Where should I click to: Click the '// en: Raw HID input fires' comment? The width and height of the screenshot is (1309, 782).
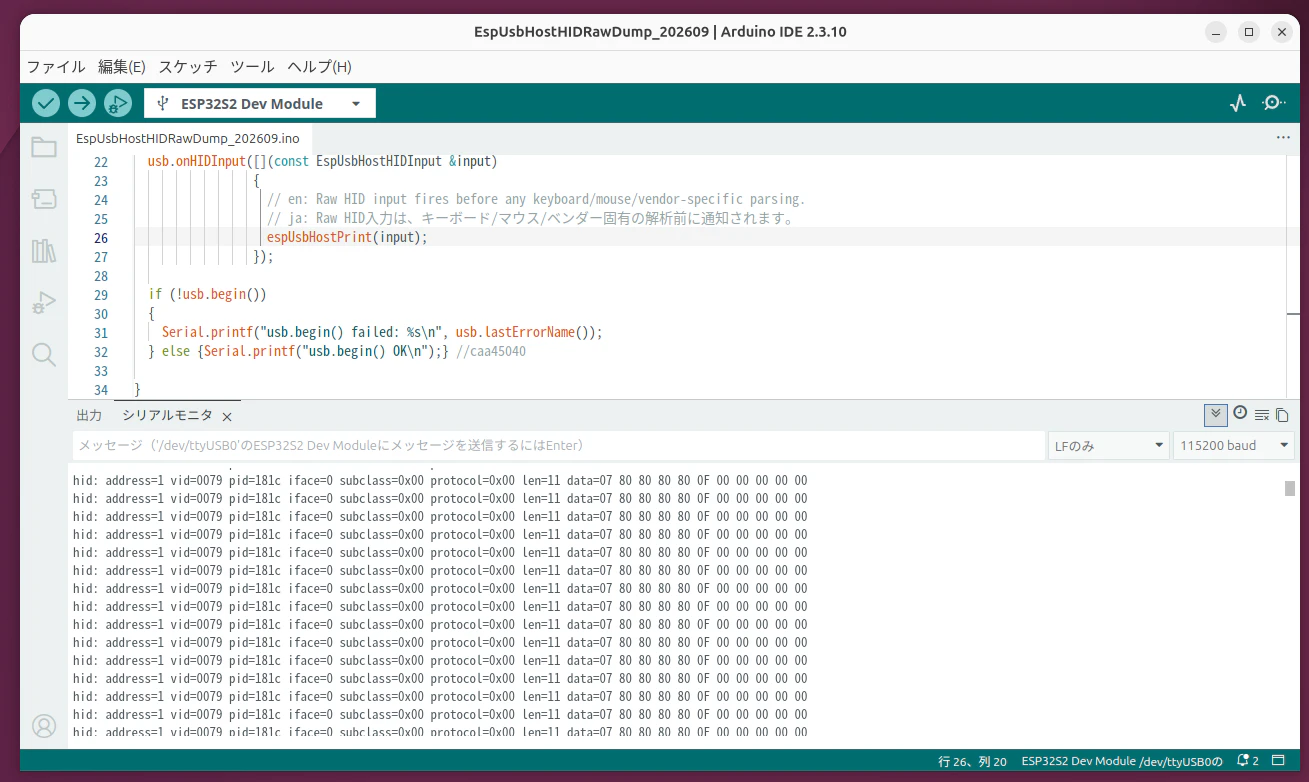[x=536, y=200]
